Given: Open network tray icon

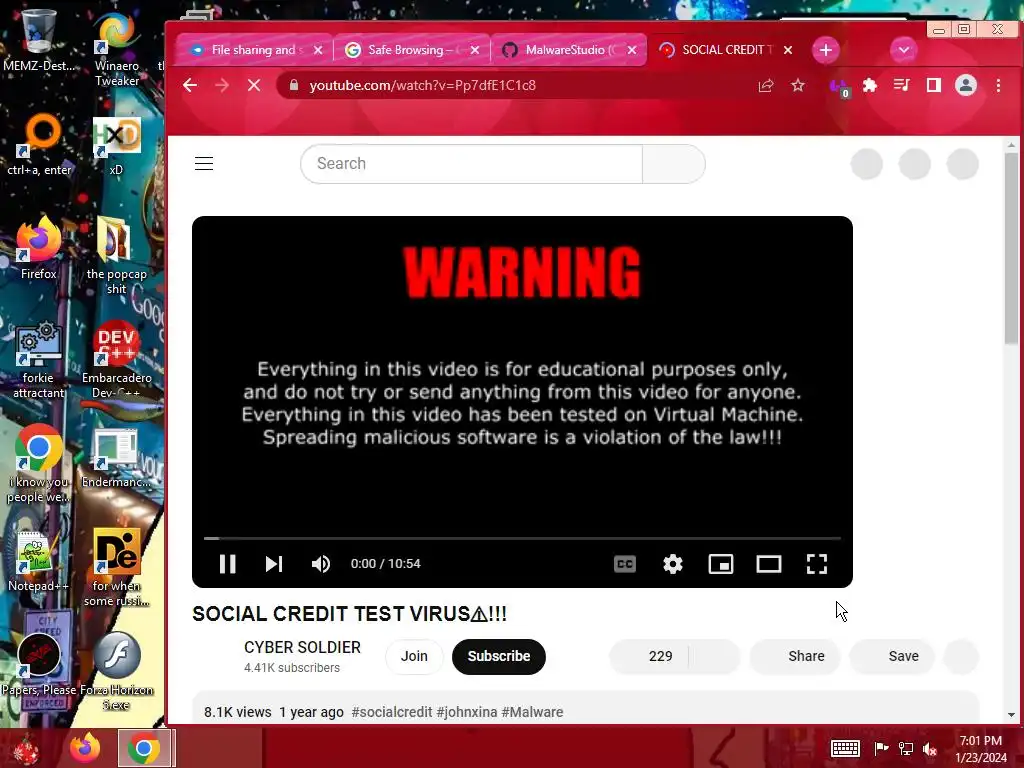Looking at the screenshot, I should pos(906,748).
